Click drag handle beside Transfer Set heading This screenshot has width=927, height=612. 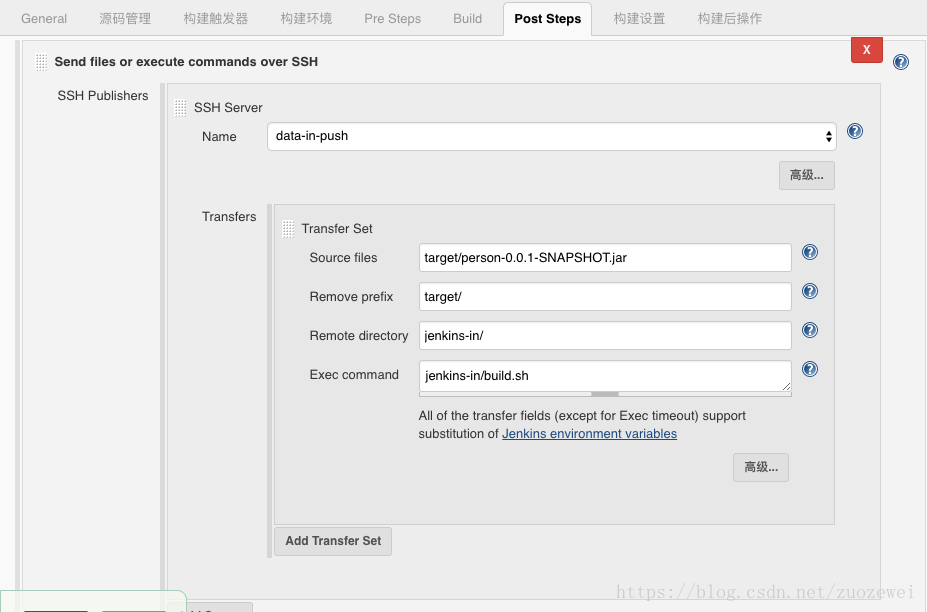(x=288, y=229)
